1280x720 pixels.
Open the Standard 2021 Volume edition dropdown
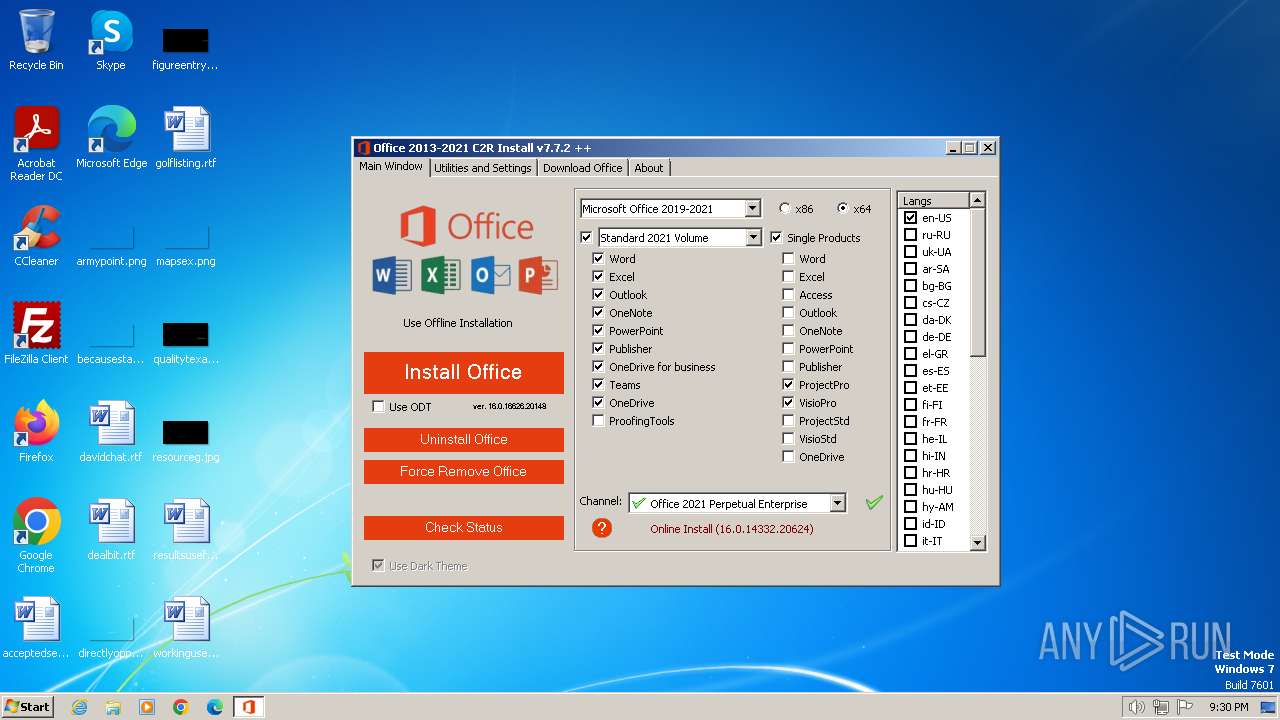[x=753, y=238]
